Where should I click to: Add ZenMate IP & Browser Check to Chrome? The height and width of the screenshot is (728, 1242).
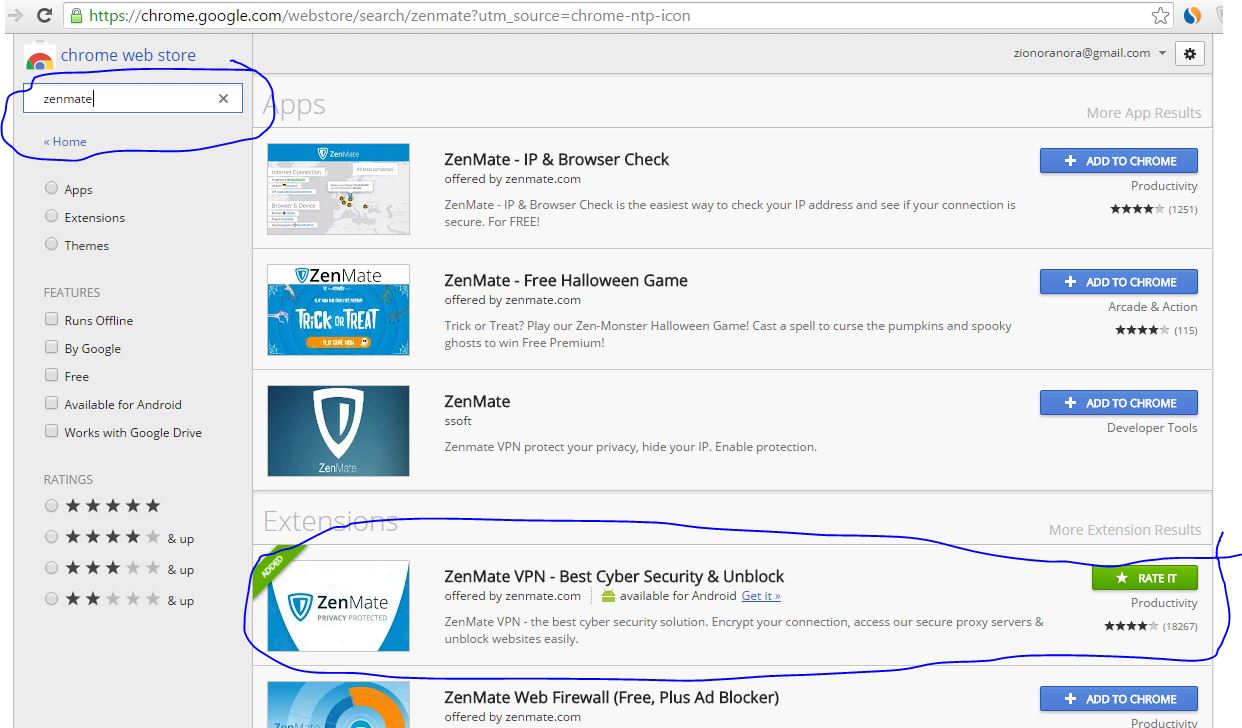point(1118,161)
